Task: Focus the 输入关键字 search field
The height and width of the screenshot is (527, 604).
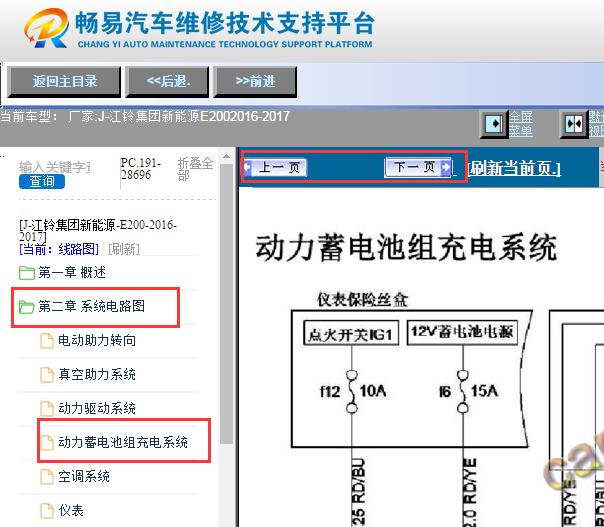Action: (55, 167)
